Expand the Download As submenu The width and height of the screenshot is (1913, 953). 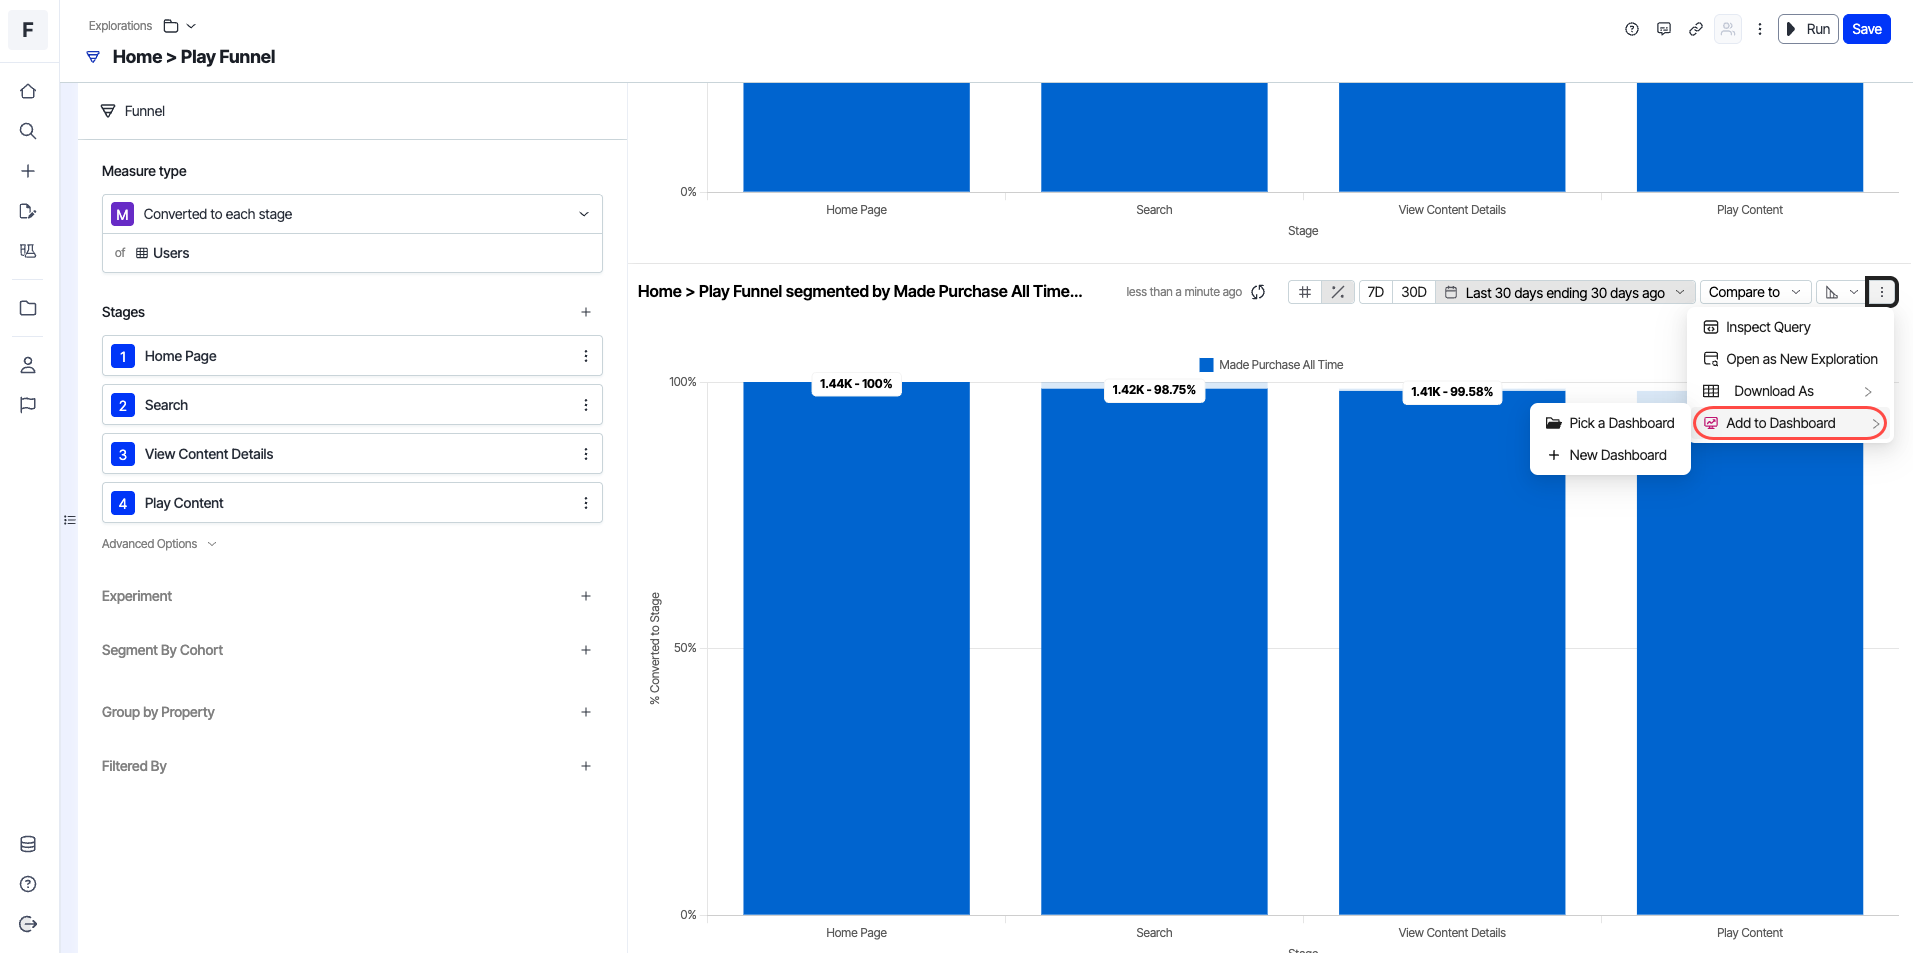point(1788,391)
